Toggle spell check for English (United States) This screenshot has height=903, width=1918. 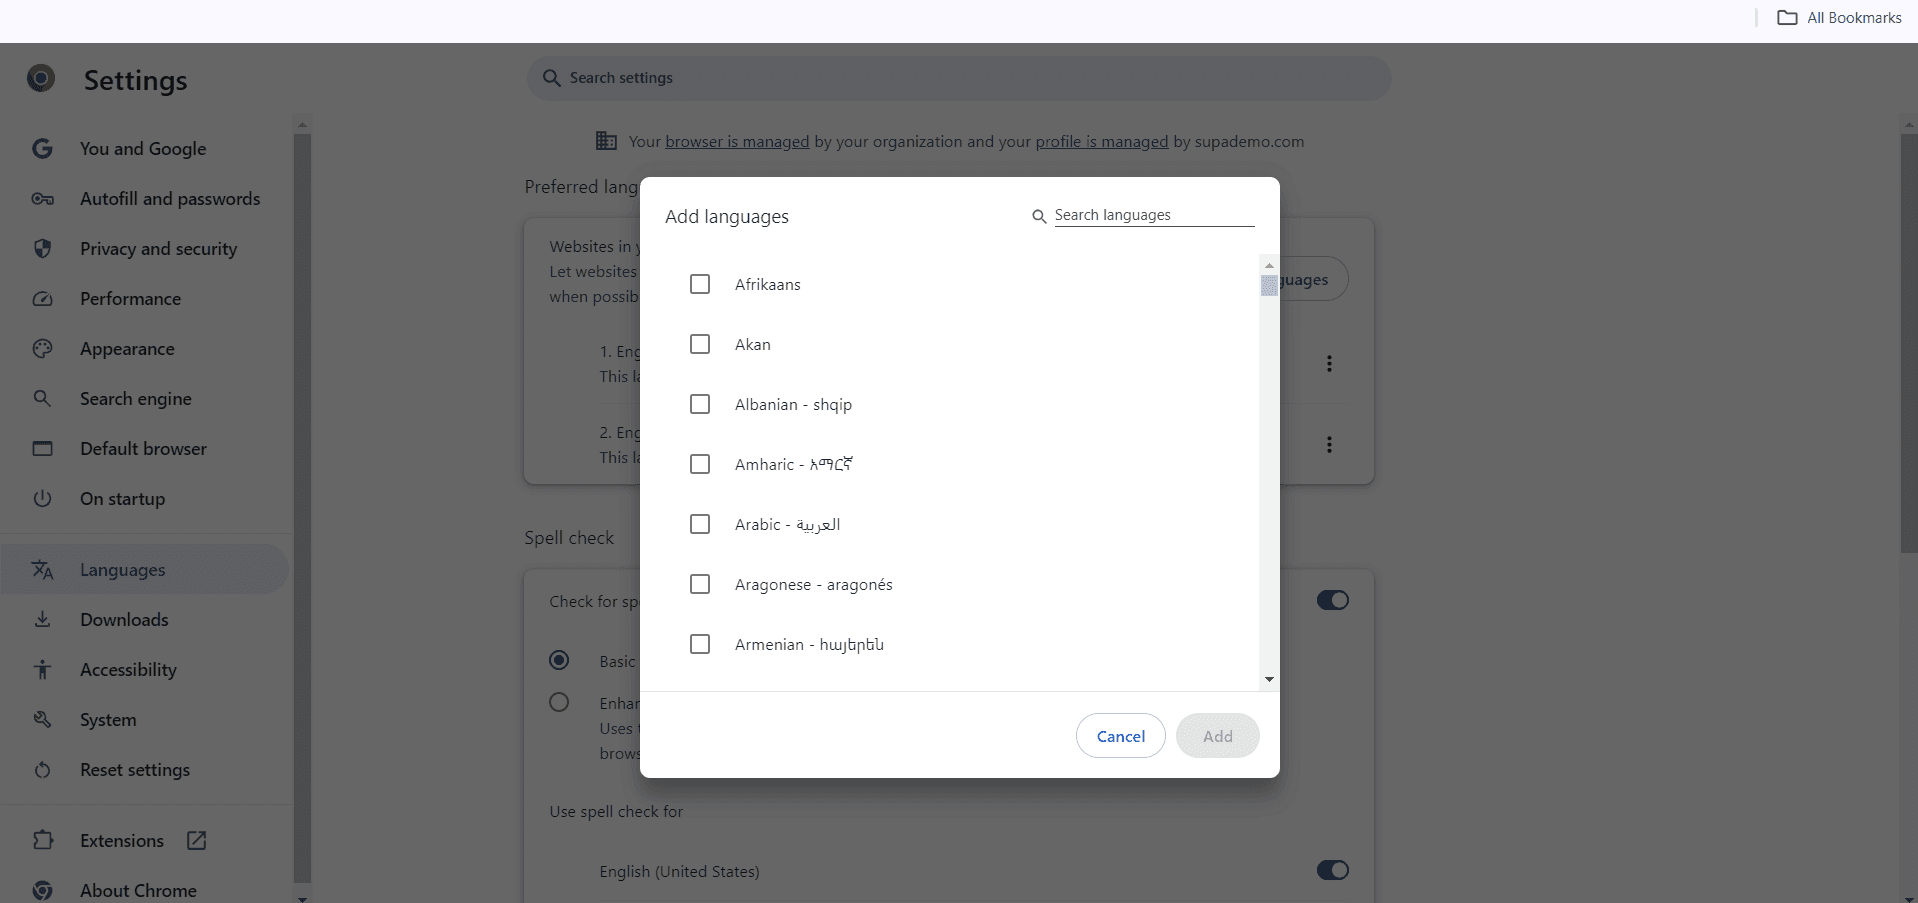tap(1333, 870)
